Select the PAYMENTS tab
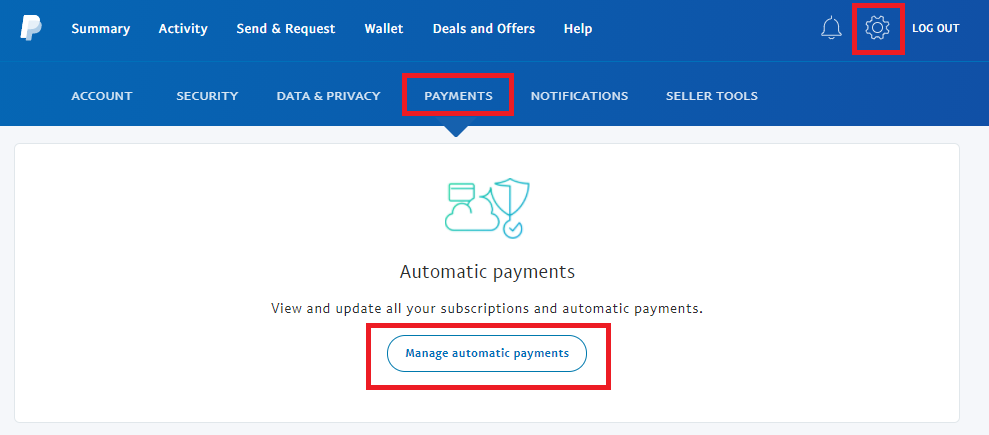 [x=459, y=96]
